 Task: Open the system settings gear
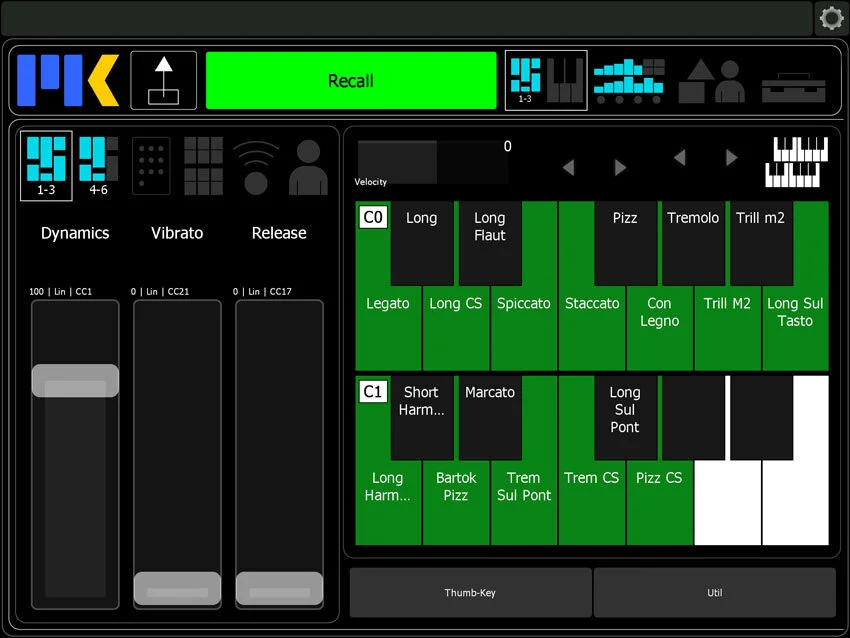click(x=831, y=18)
